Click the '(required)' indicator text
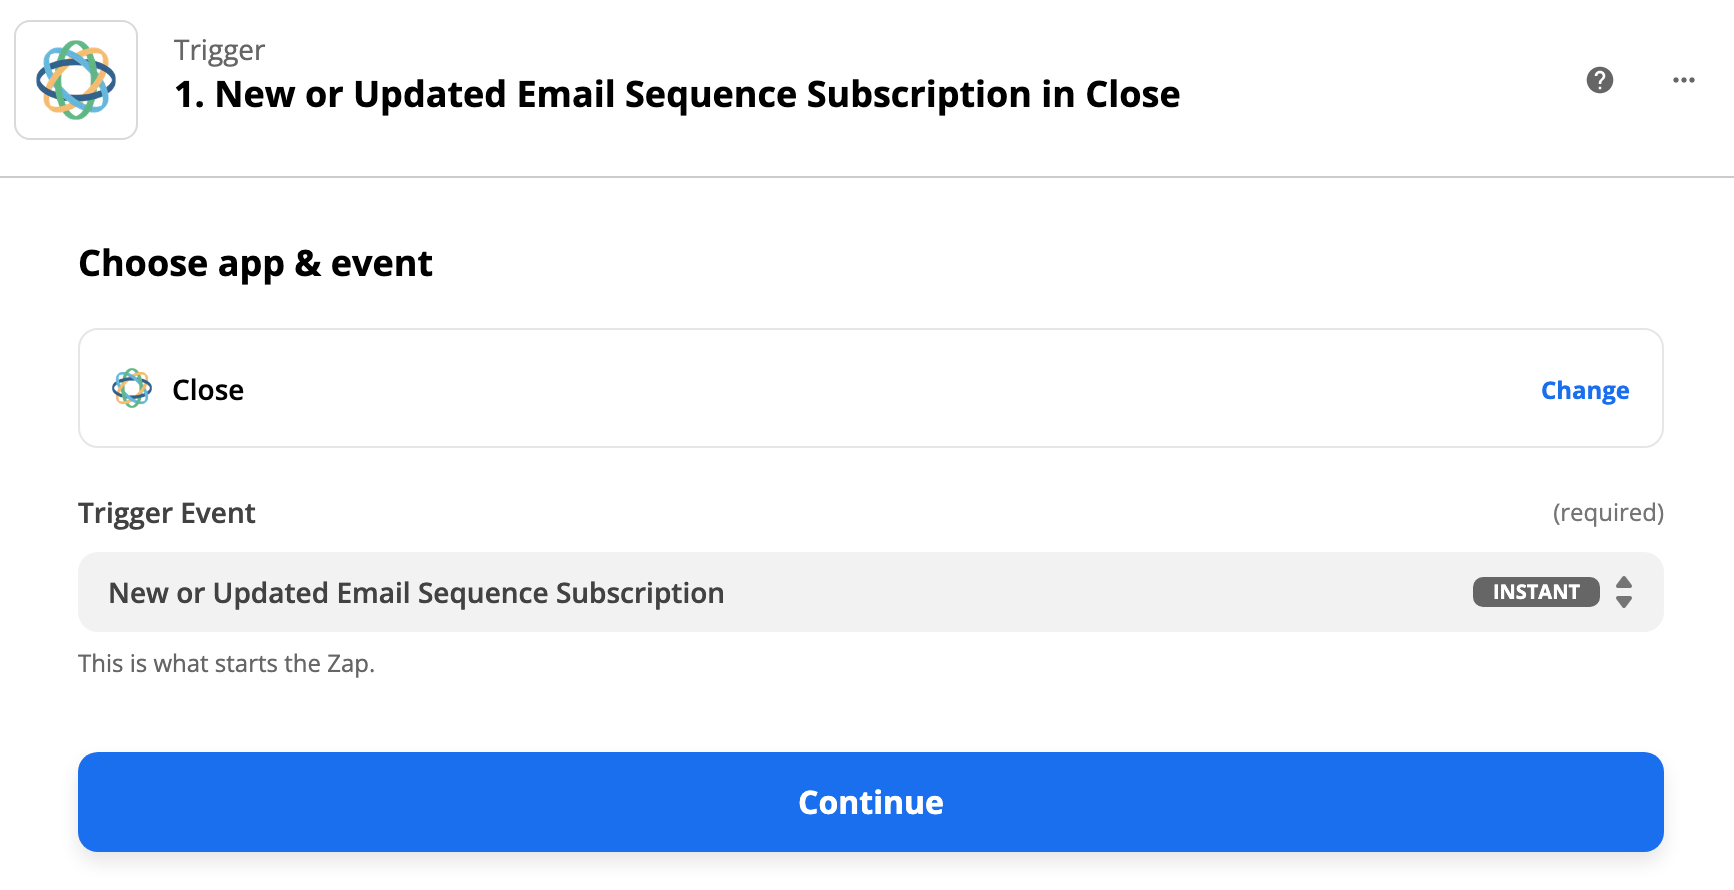Image resolution: width=1734 pixels, height=890 pixels. (x=1607, y=513)
